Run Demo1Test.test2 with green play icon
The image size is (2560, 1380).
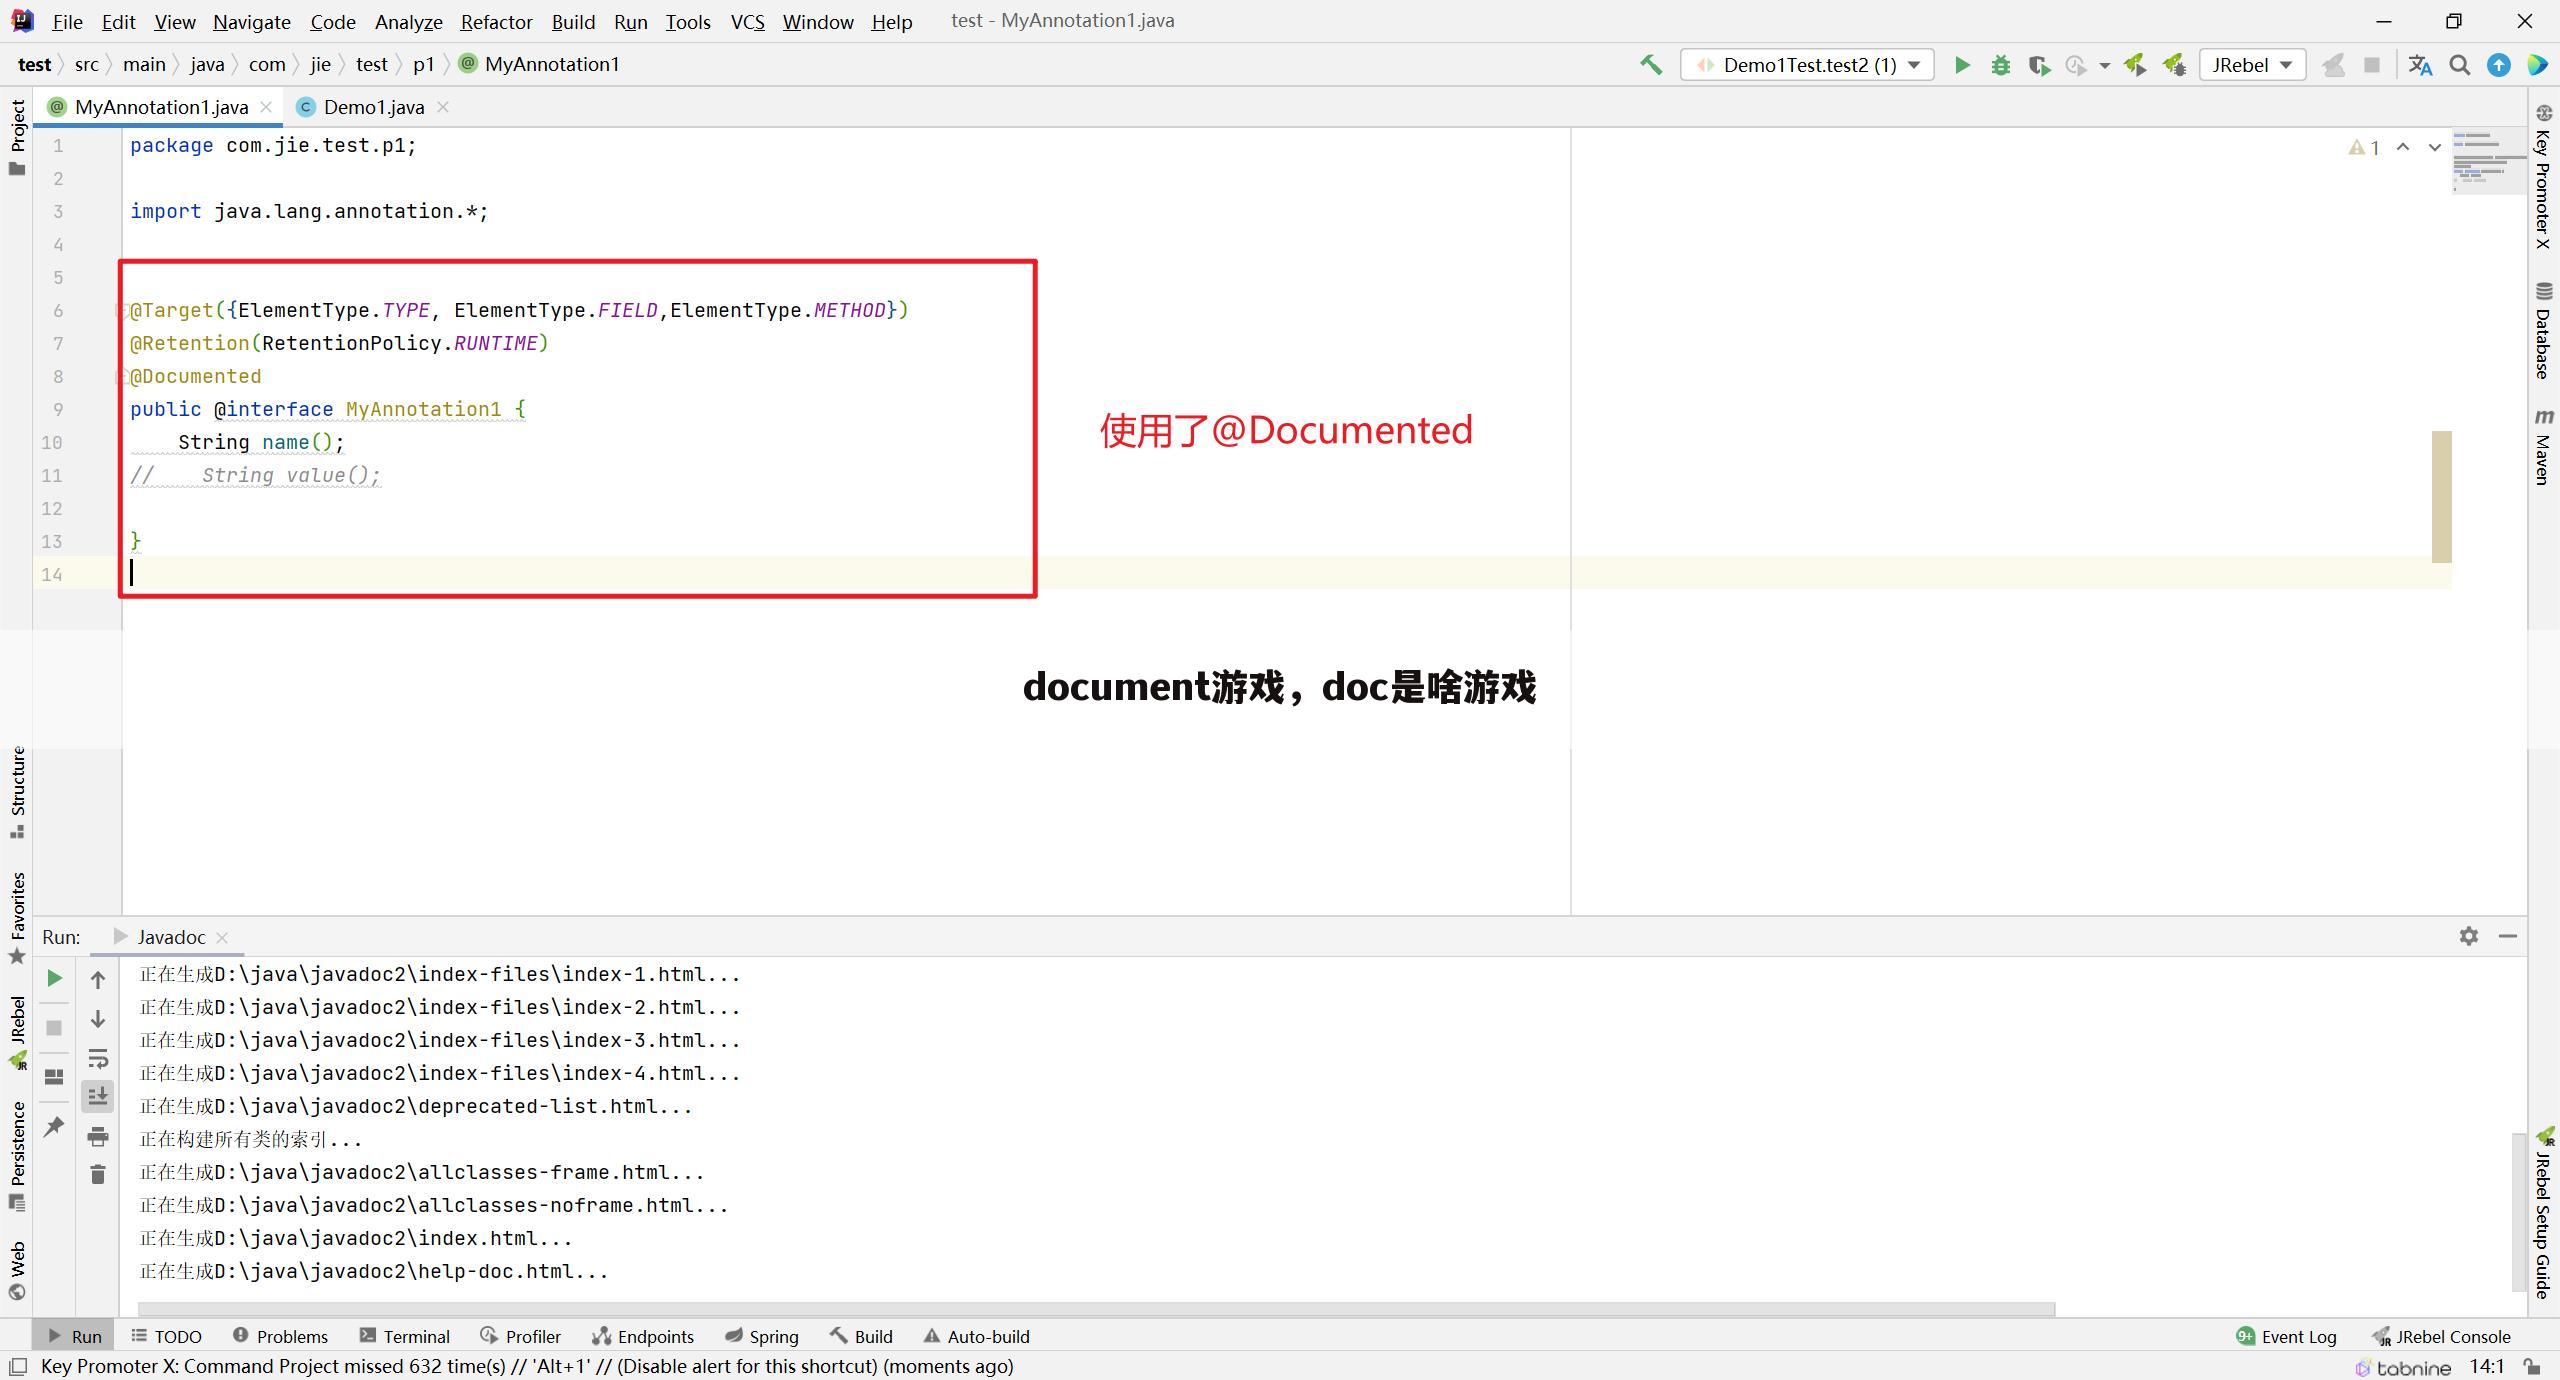[x=1962, y=65]
